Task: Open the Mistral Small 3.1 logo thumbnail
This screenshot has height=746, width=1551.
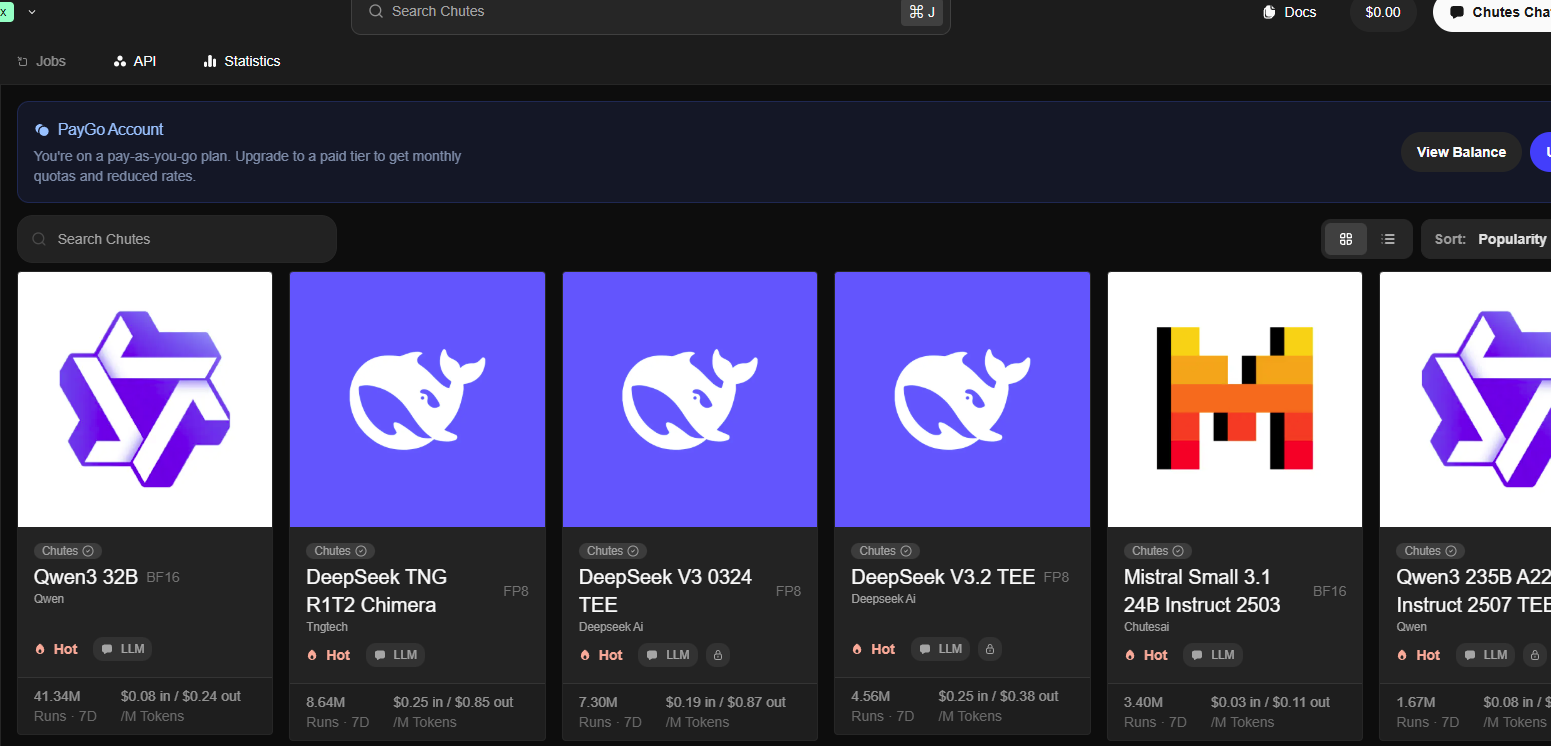Action: (1234, 399)
